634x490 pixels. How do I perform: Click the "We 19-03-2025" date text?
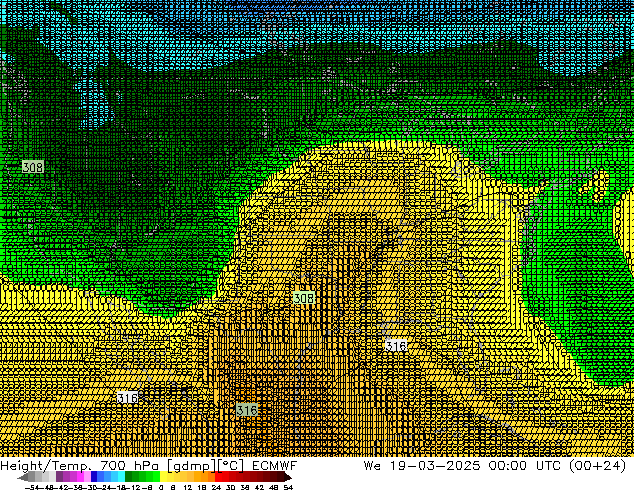422,465
